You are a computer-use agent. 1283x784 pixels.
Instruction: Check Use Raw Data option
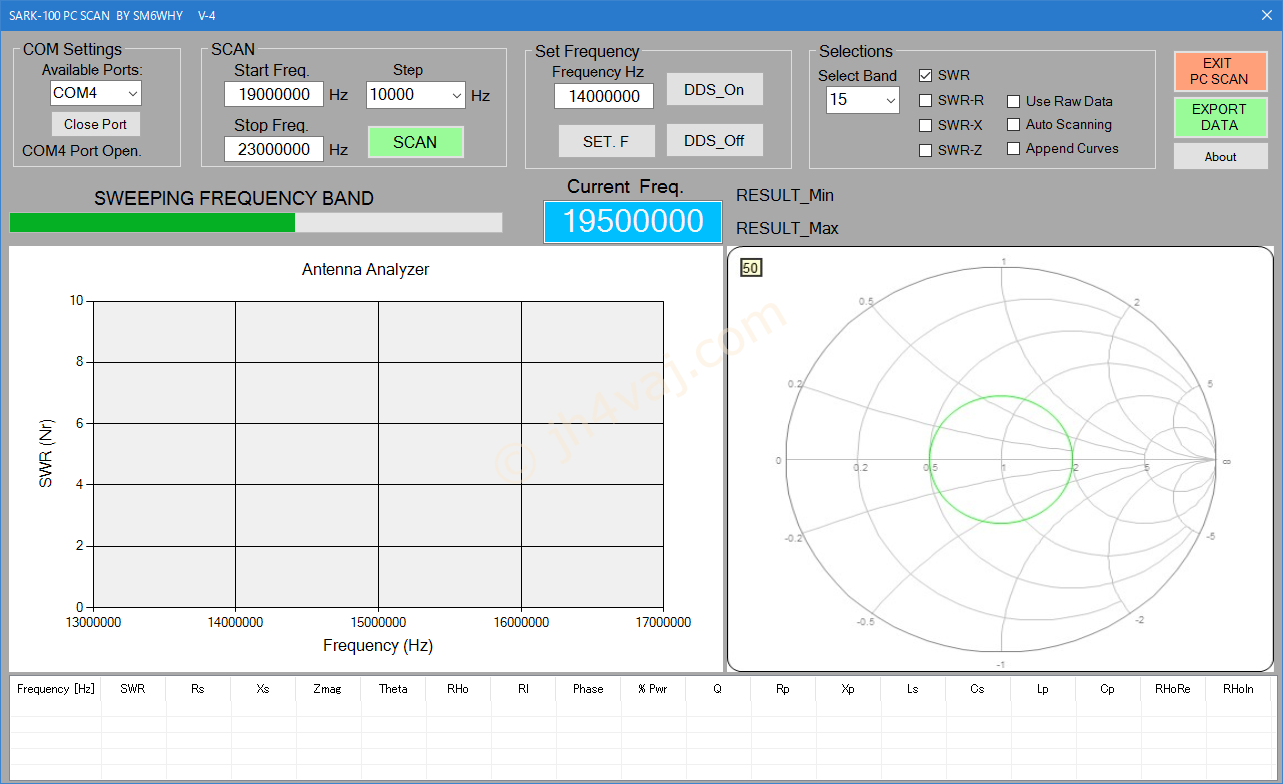point(1014,101)
